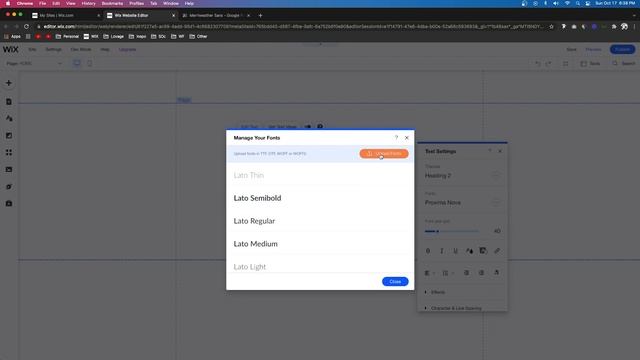Select the Lato Regular font row
The image size is (640, 360).
pyautogui.click(x=320, y=221)
